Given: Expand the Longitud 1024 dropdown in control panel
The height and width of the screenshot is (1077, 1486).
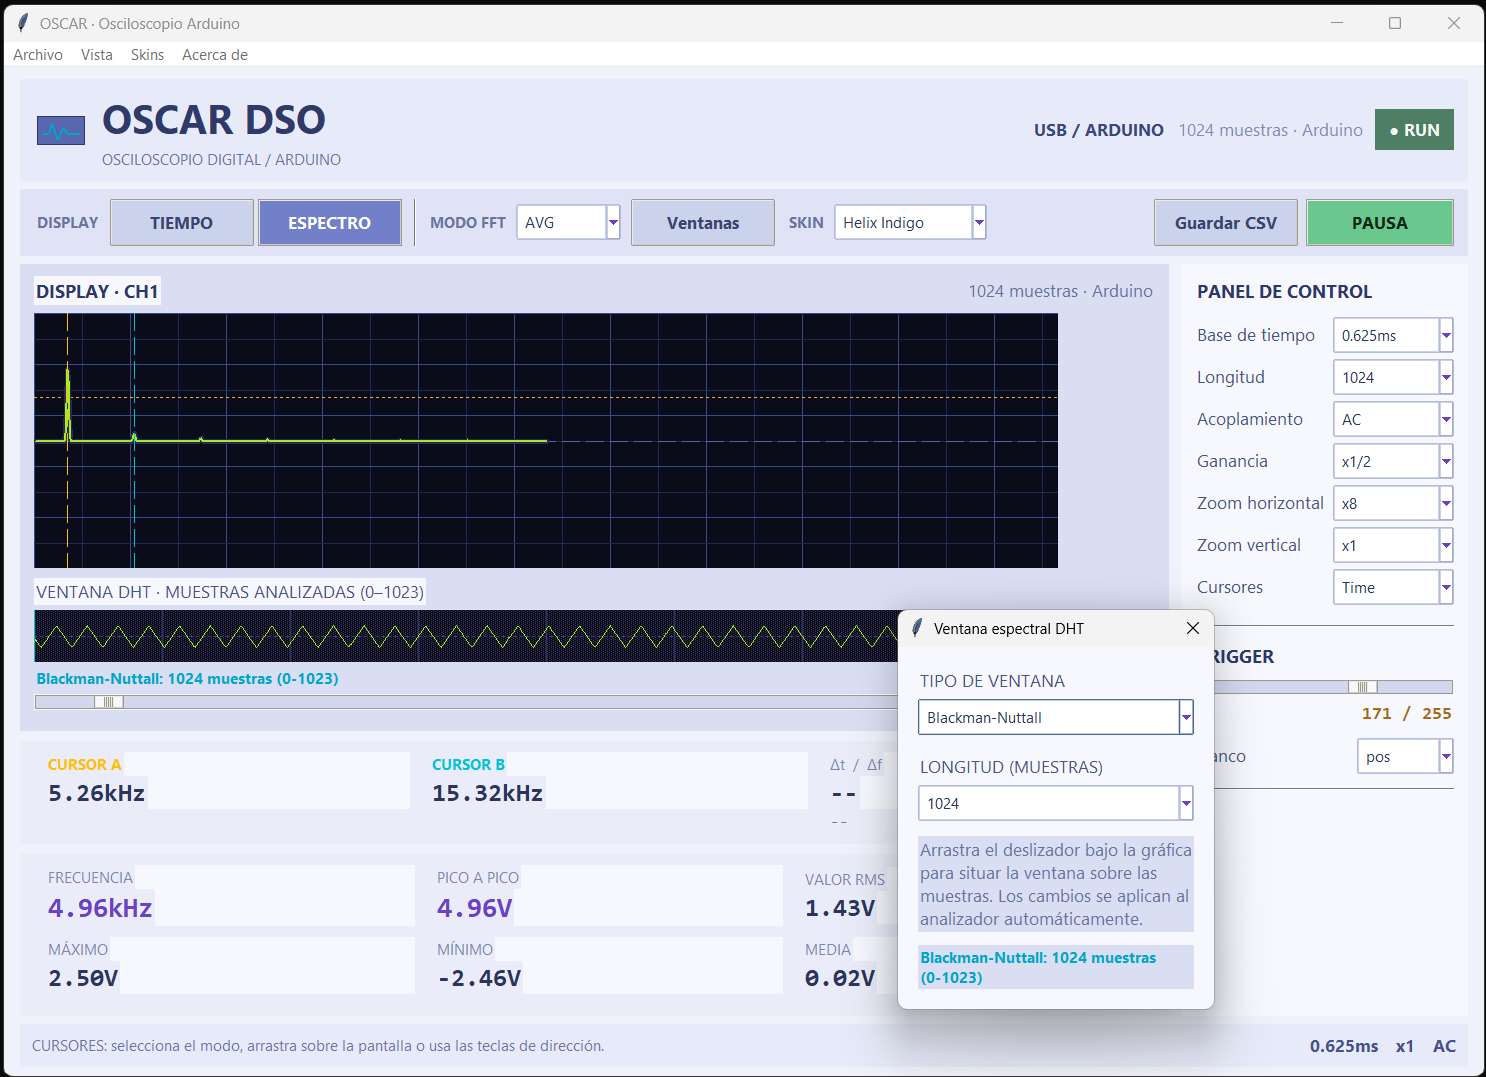Looking at the screenshot, I should [1393, 378].
